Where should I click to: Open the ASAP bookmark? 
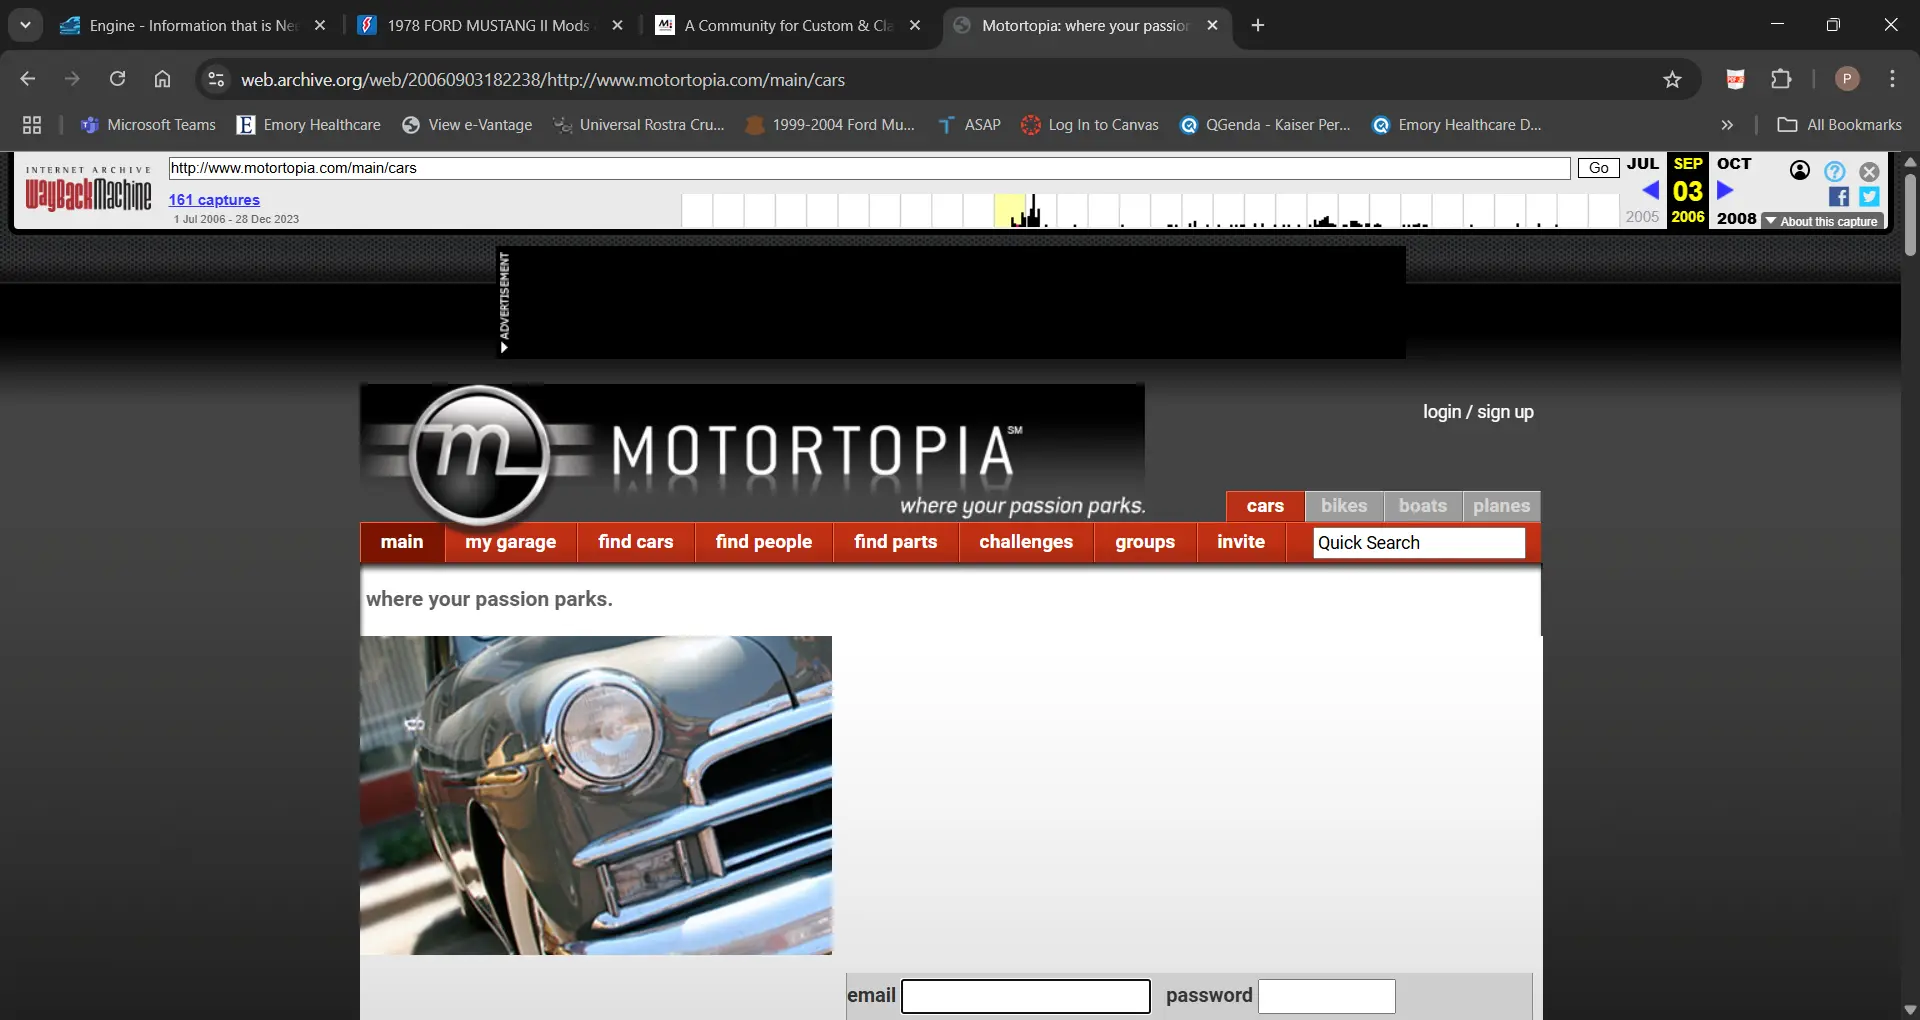click(969, 125)
